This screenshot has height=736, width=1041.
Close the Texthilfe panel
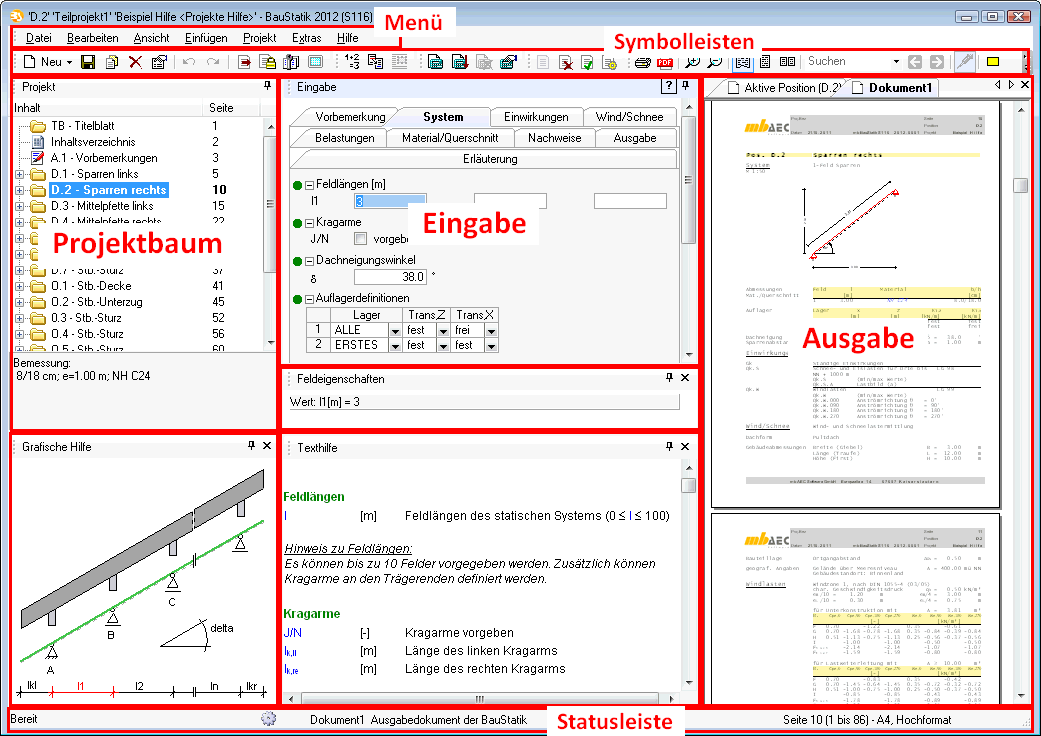(685, 447)
